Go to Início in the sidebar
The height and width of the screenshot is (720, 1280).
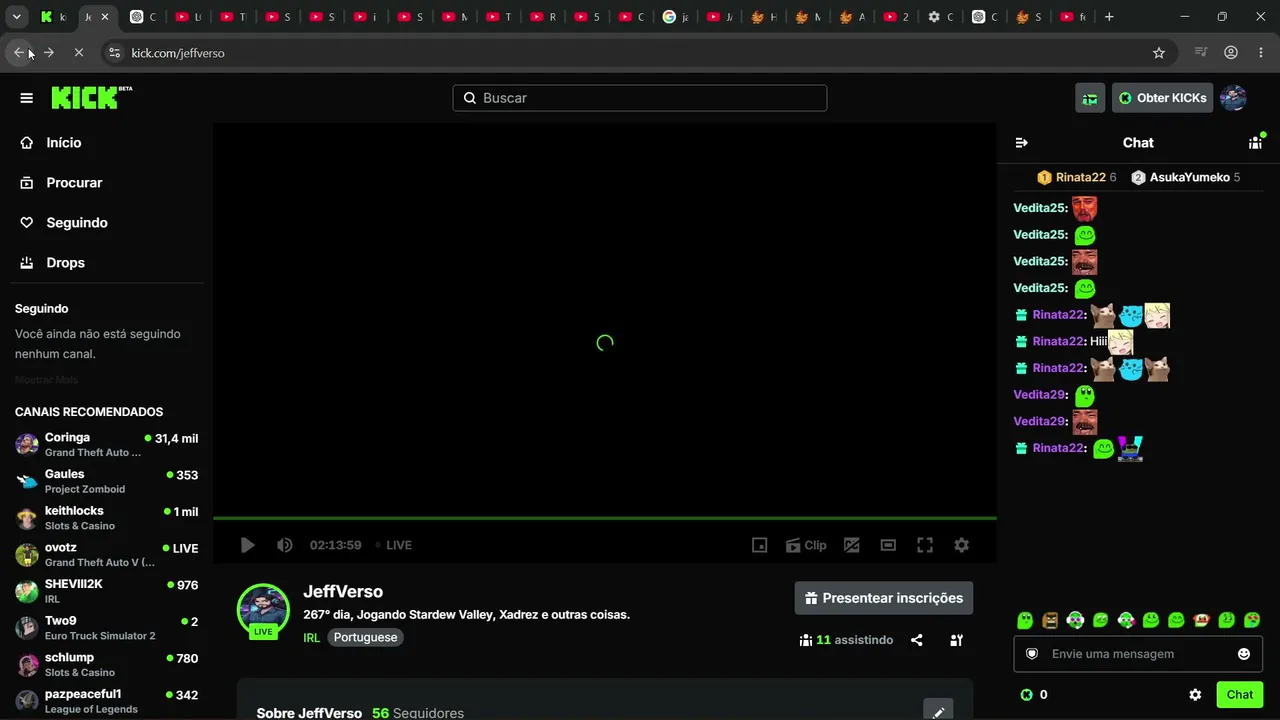(106, 143)
